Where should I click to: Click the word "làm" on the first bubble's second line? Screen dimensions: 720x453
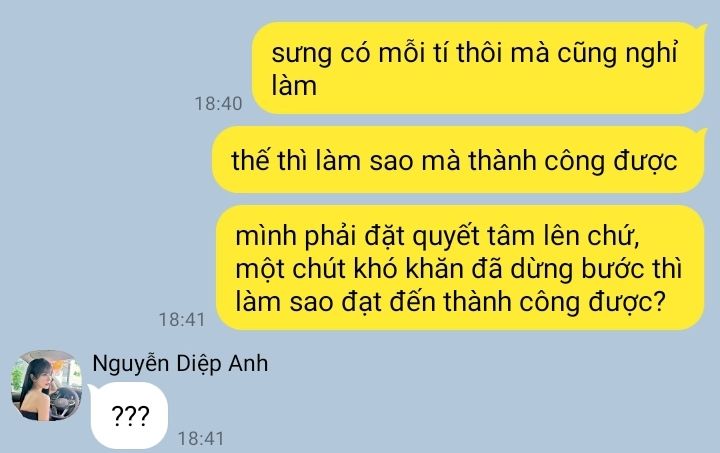pos(294,86)
